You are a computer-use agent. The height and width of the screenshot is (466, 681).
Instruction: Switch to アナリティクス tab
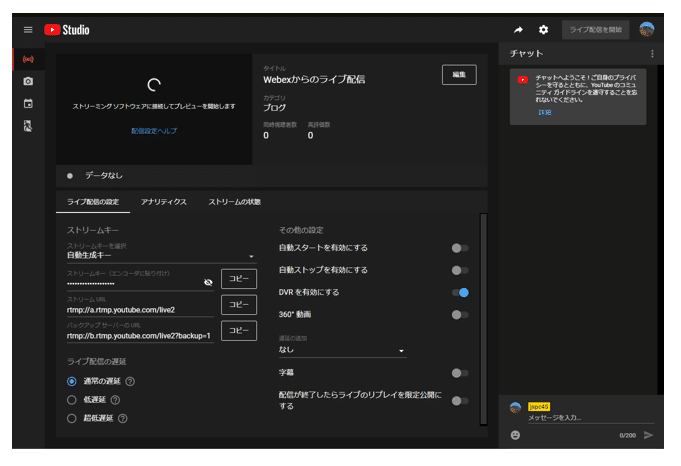point(164,202)
